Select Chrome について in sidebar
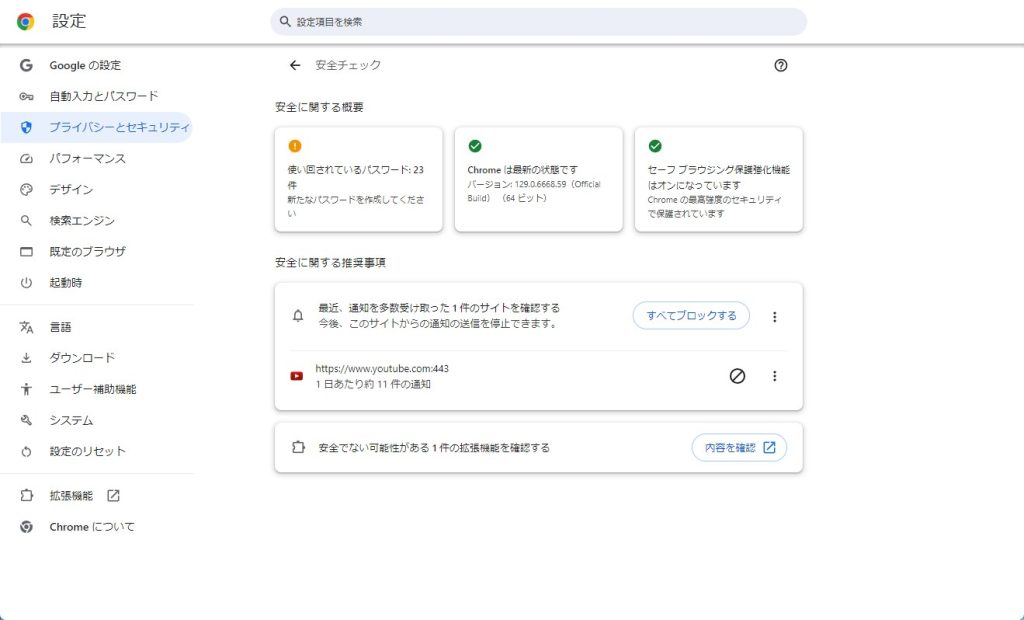 (91, 526)
